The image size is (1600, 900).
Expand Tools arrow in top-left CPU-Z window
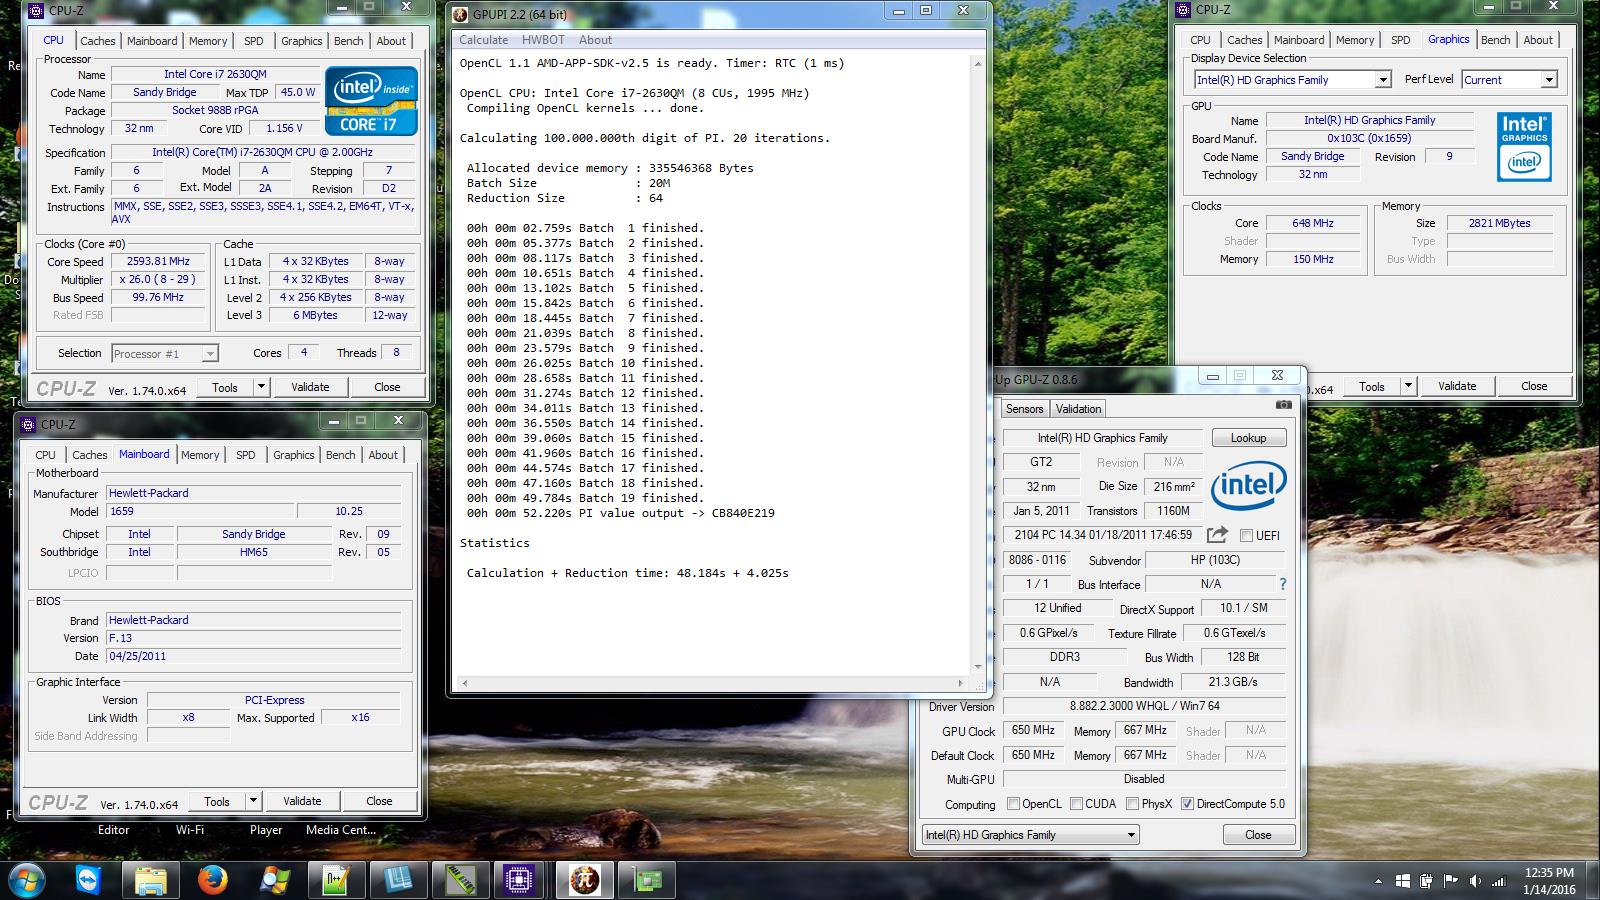[x=261, y=387]
